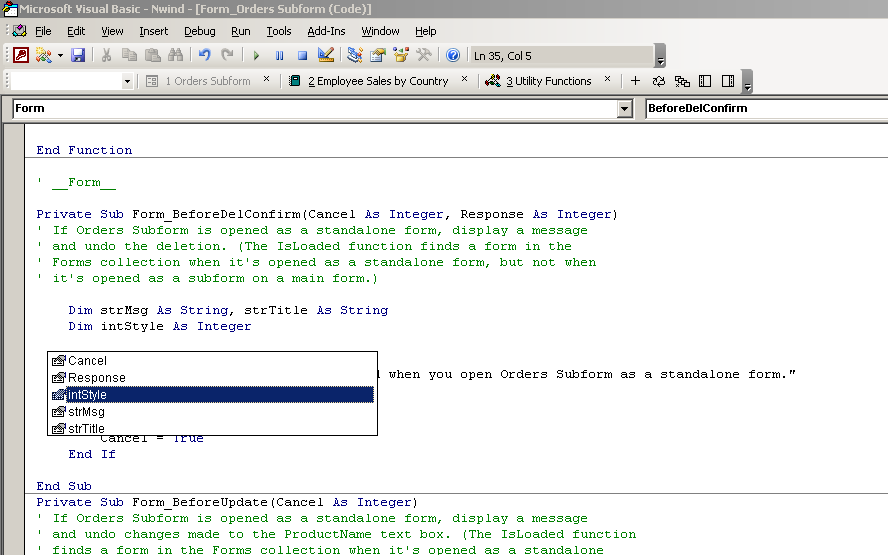Open the View menu
Viewport: 888px width, 555px height.
coord(112,31)
